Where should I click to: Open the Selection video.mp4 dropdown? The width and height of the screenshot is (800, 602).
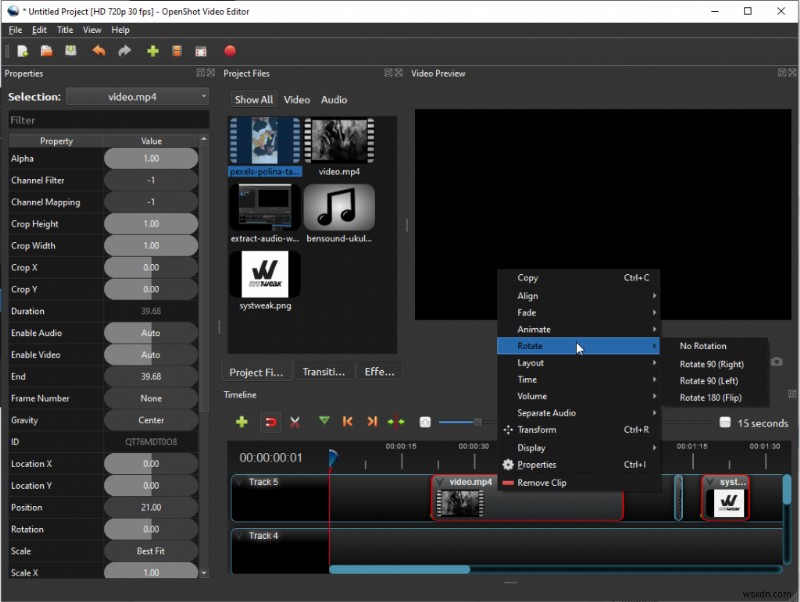138,96
